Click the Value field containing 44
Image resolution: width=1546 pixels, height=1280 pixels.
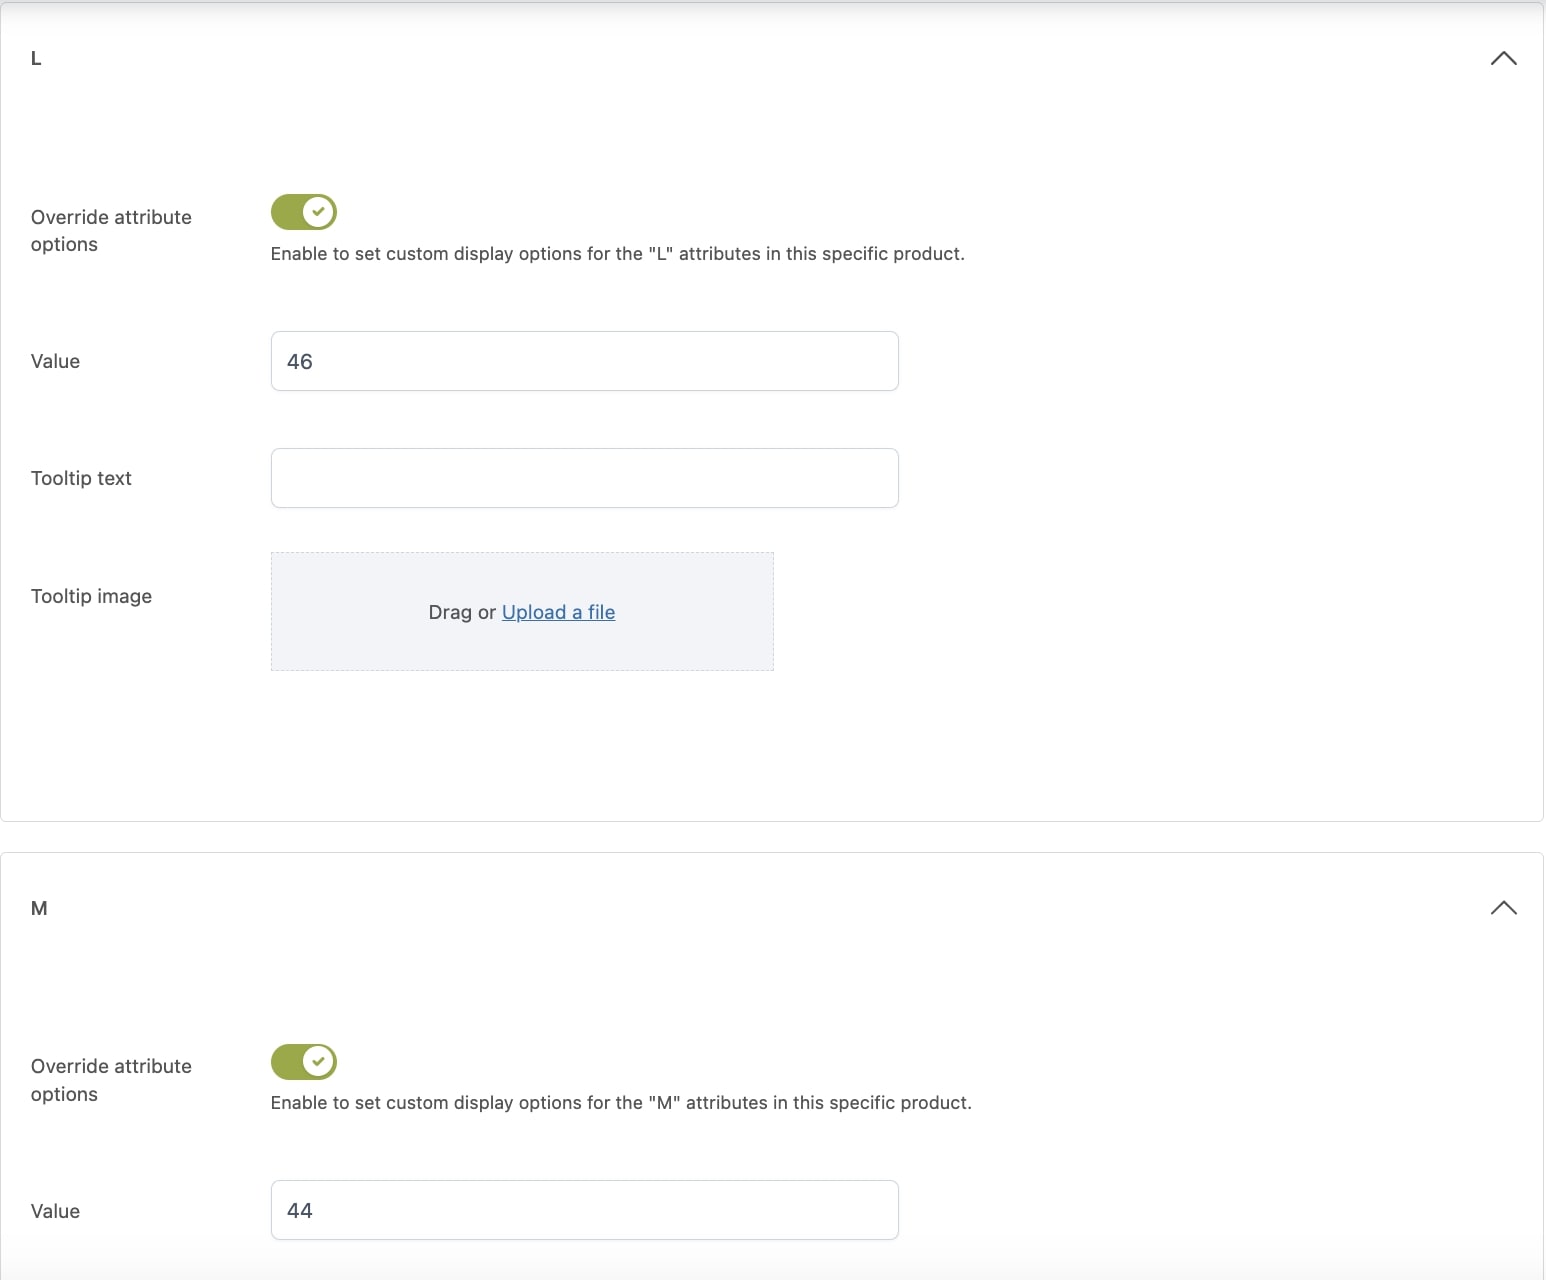point(585,1210)
